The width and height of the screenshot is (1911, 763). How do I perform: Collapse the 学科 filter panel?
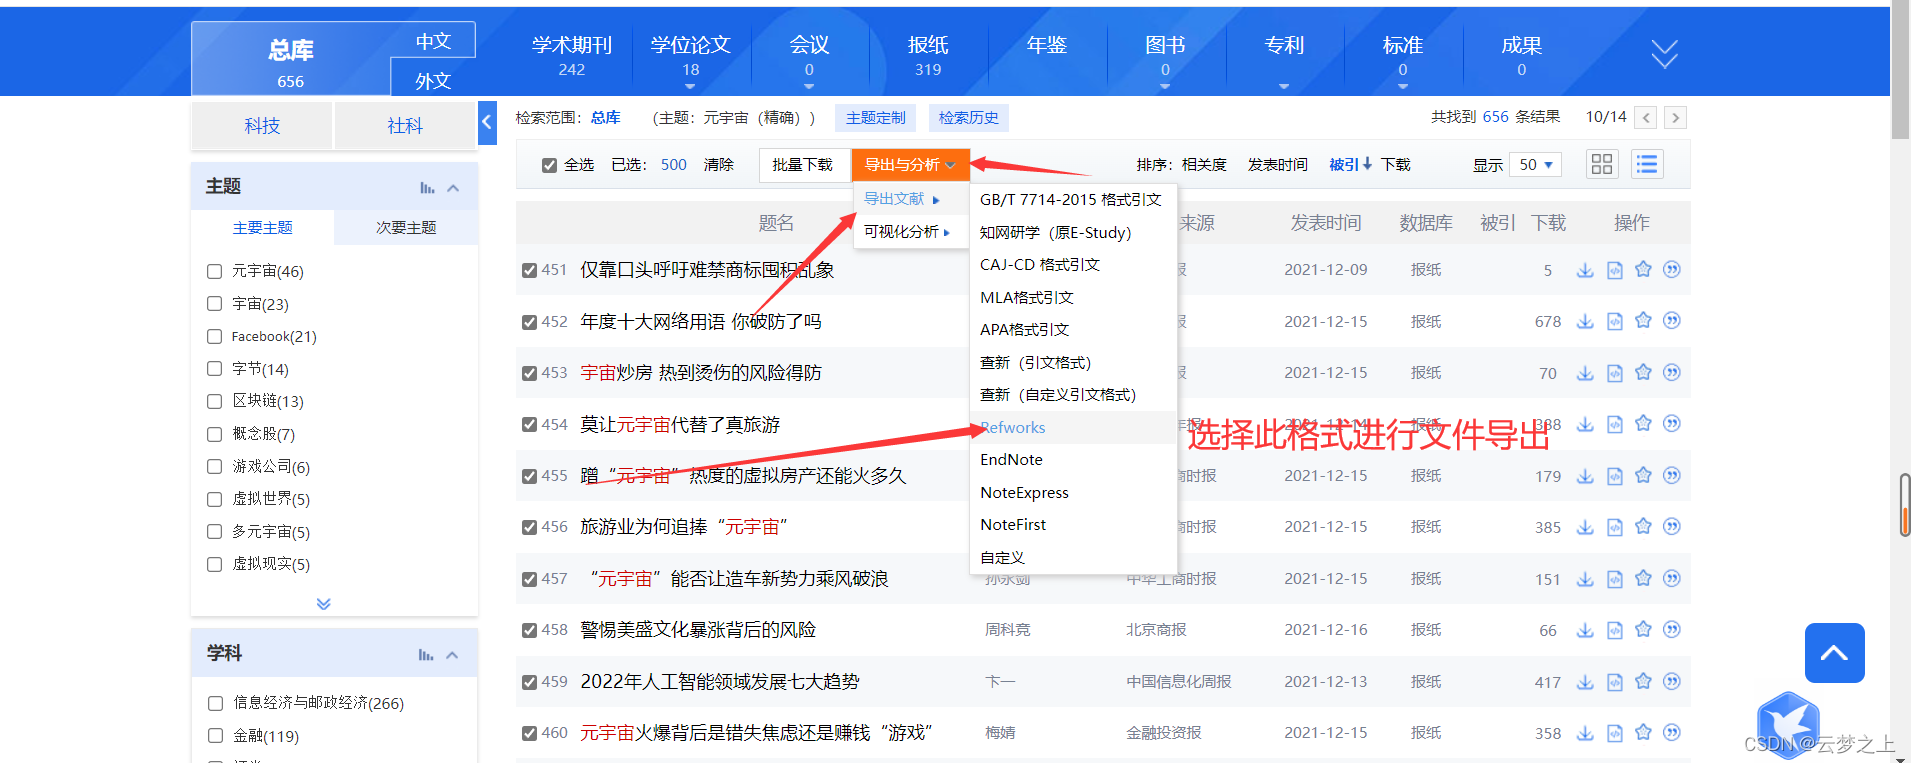452,655
